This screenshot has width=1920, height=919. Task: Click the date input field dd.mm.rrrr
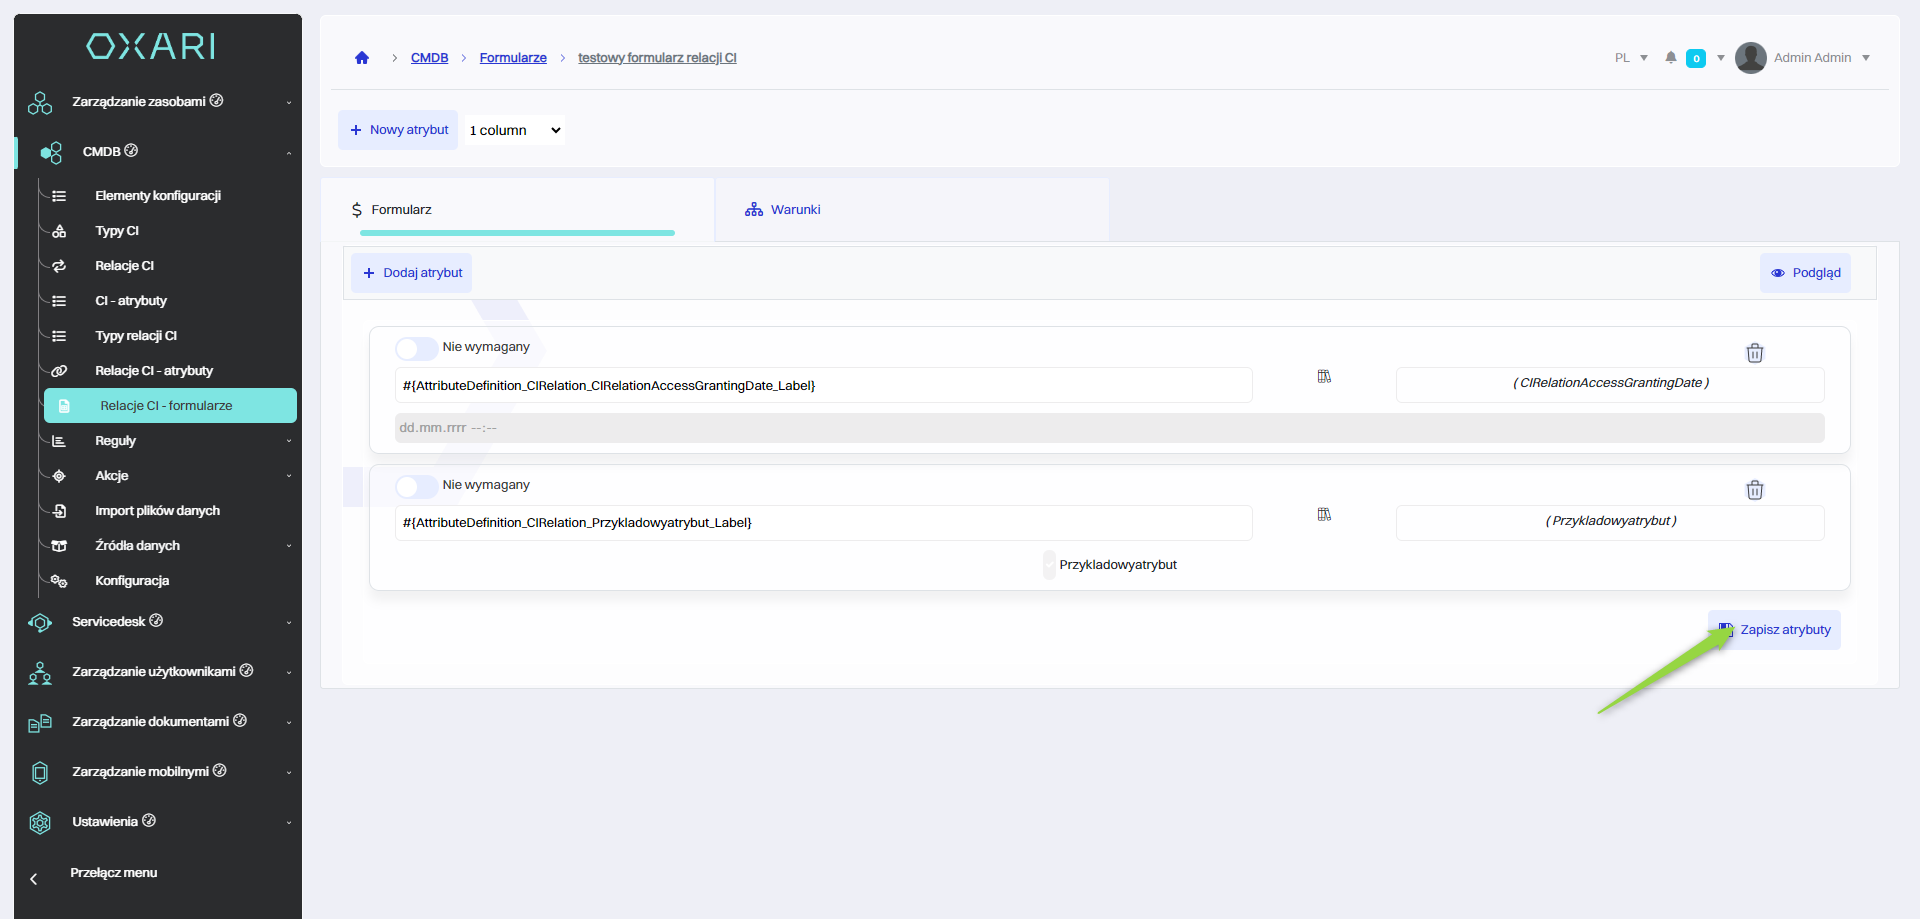1108,428
